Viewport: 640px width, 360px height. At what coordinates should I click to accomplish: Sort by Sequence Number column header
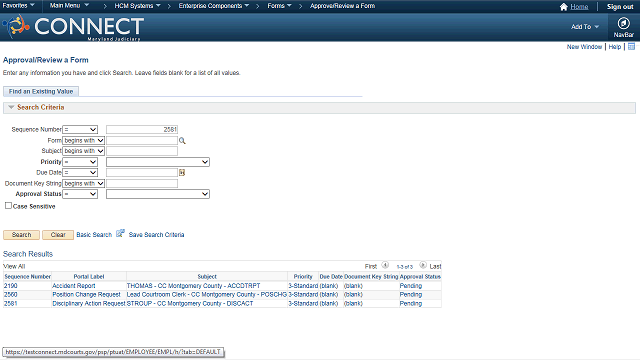[27, 276]
